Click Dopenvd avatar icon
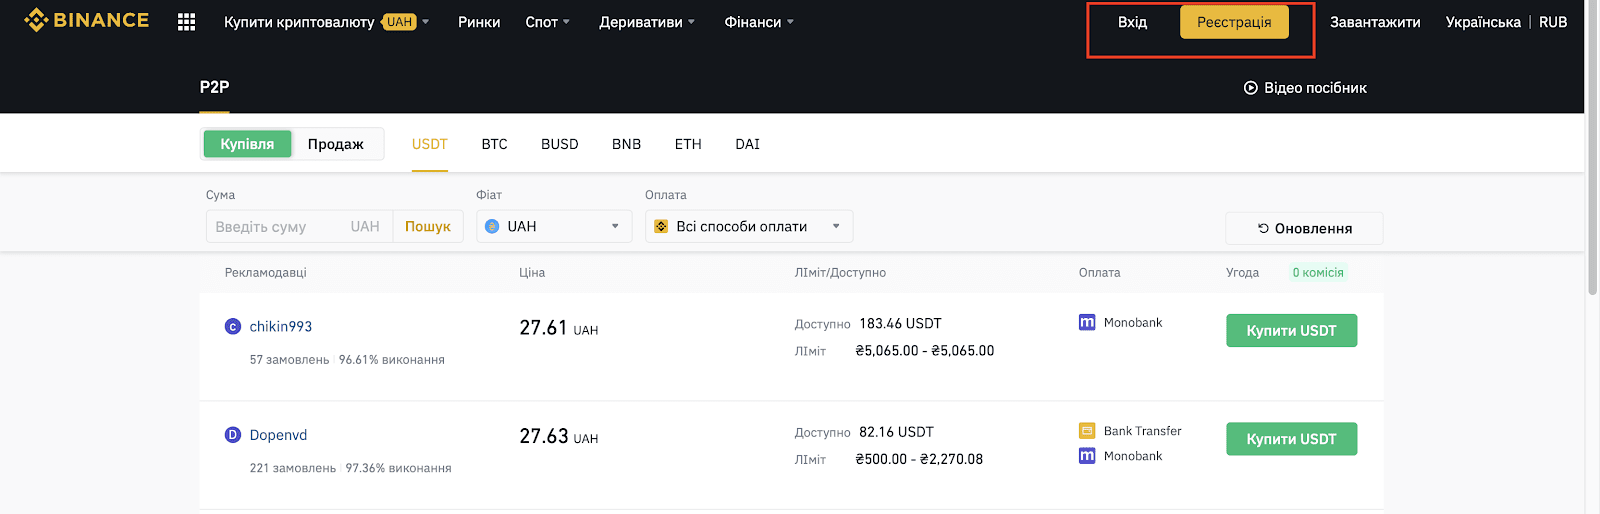Viewport: 1600px width, 514px height. coord(233,435)
